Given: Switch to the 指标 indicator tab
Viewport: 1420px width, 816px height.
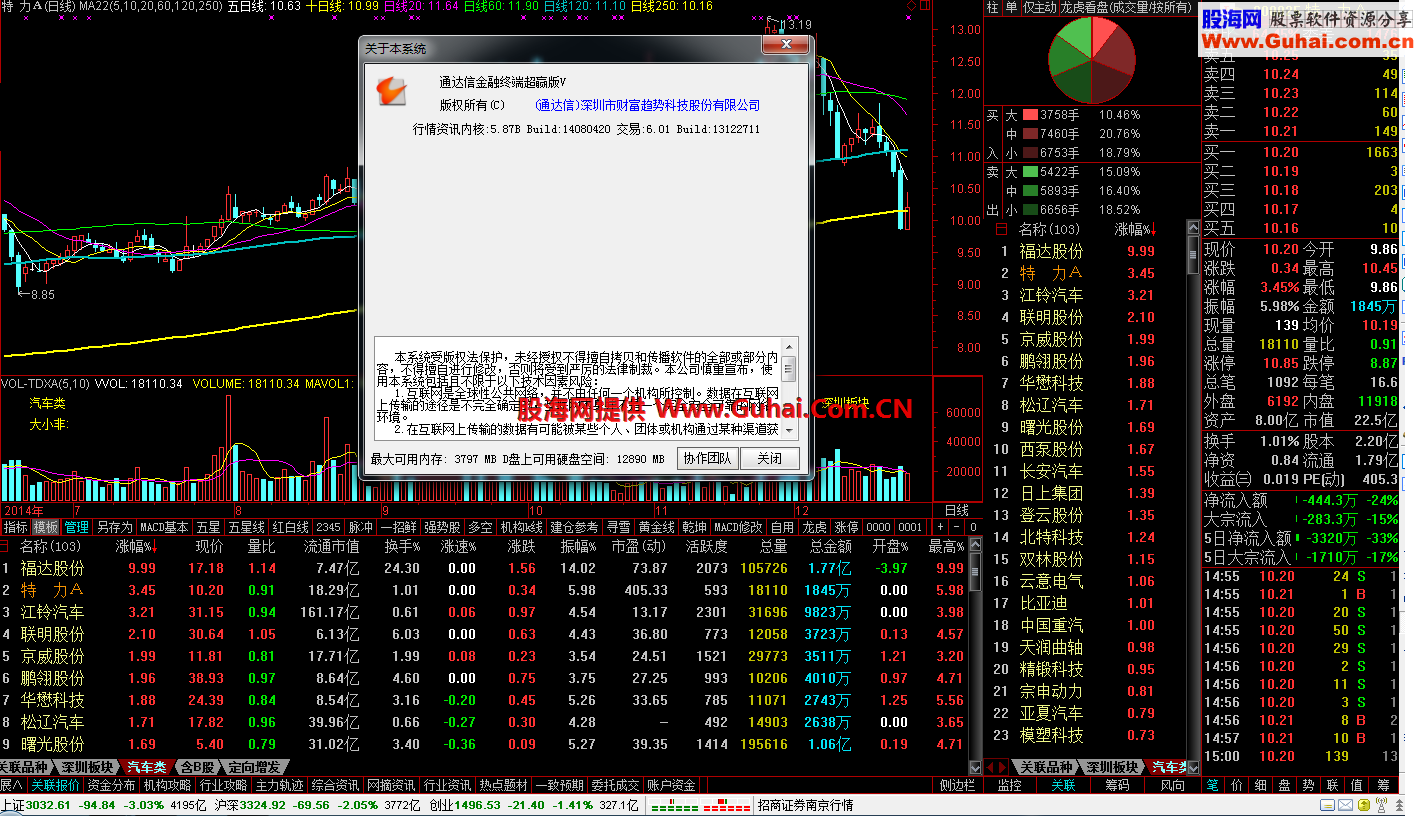Looking at the screenshot, I should 15,527.
